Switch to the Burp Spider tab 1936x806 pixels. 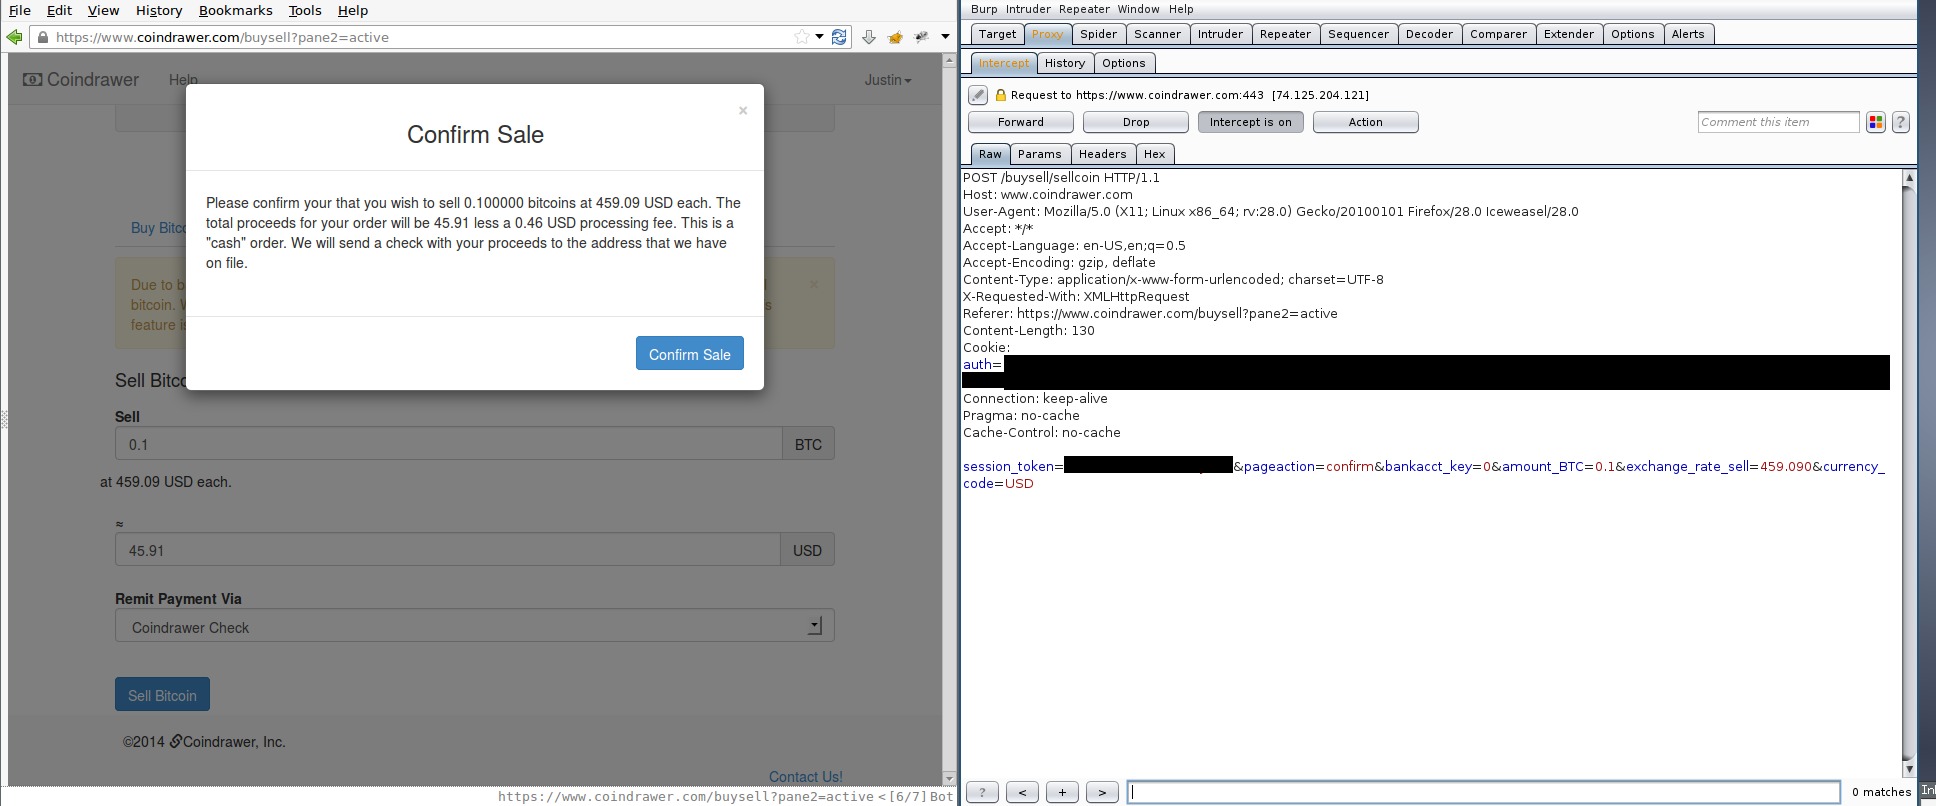[x=1098, y=34]
